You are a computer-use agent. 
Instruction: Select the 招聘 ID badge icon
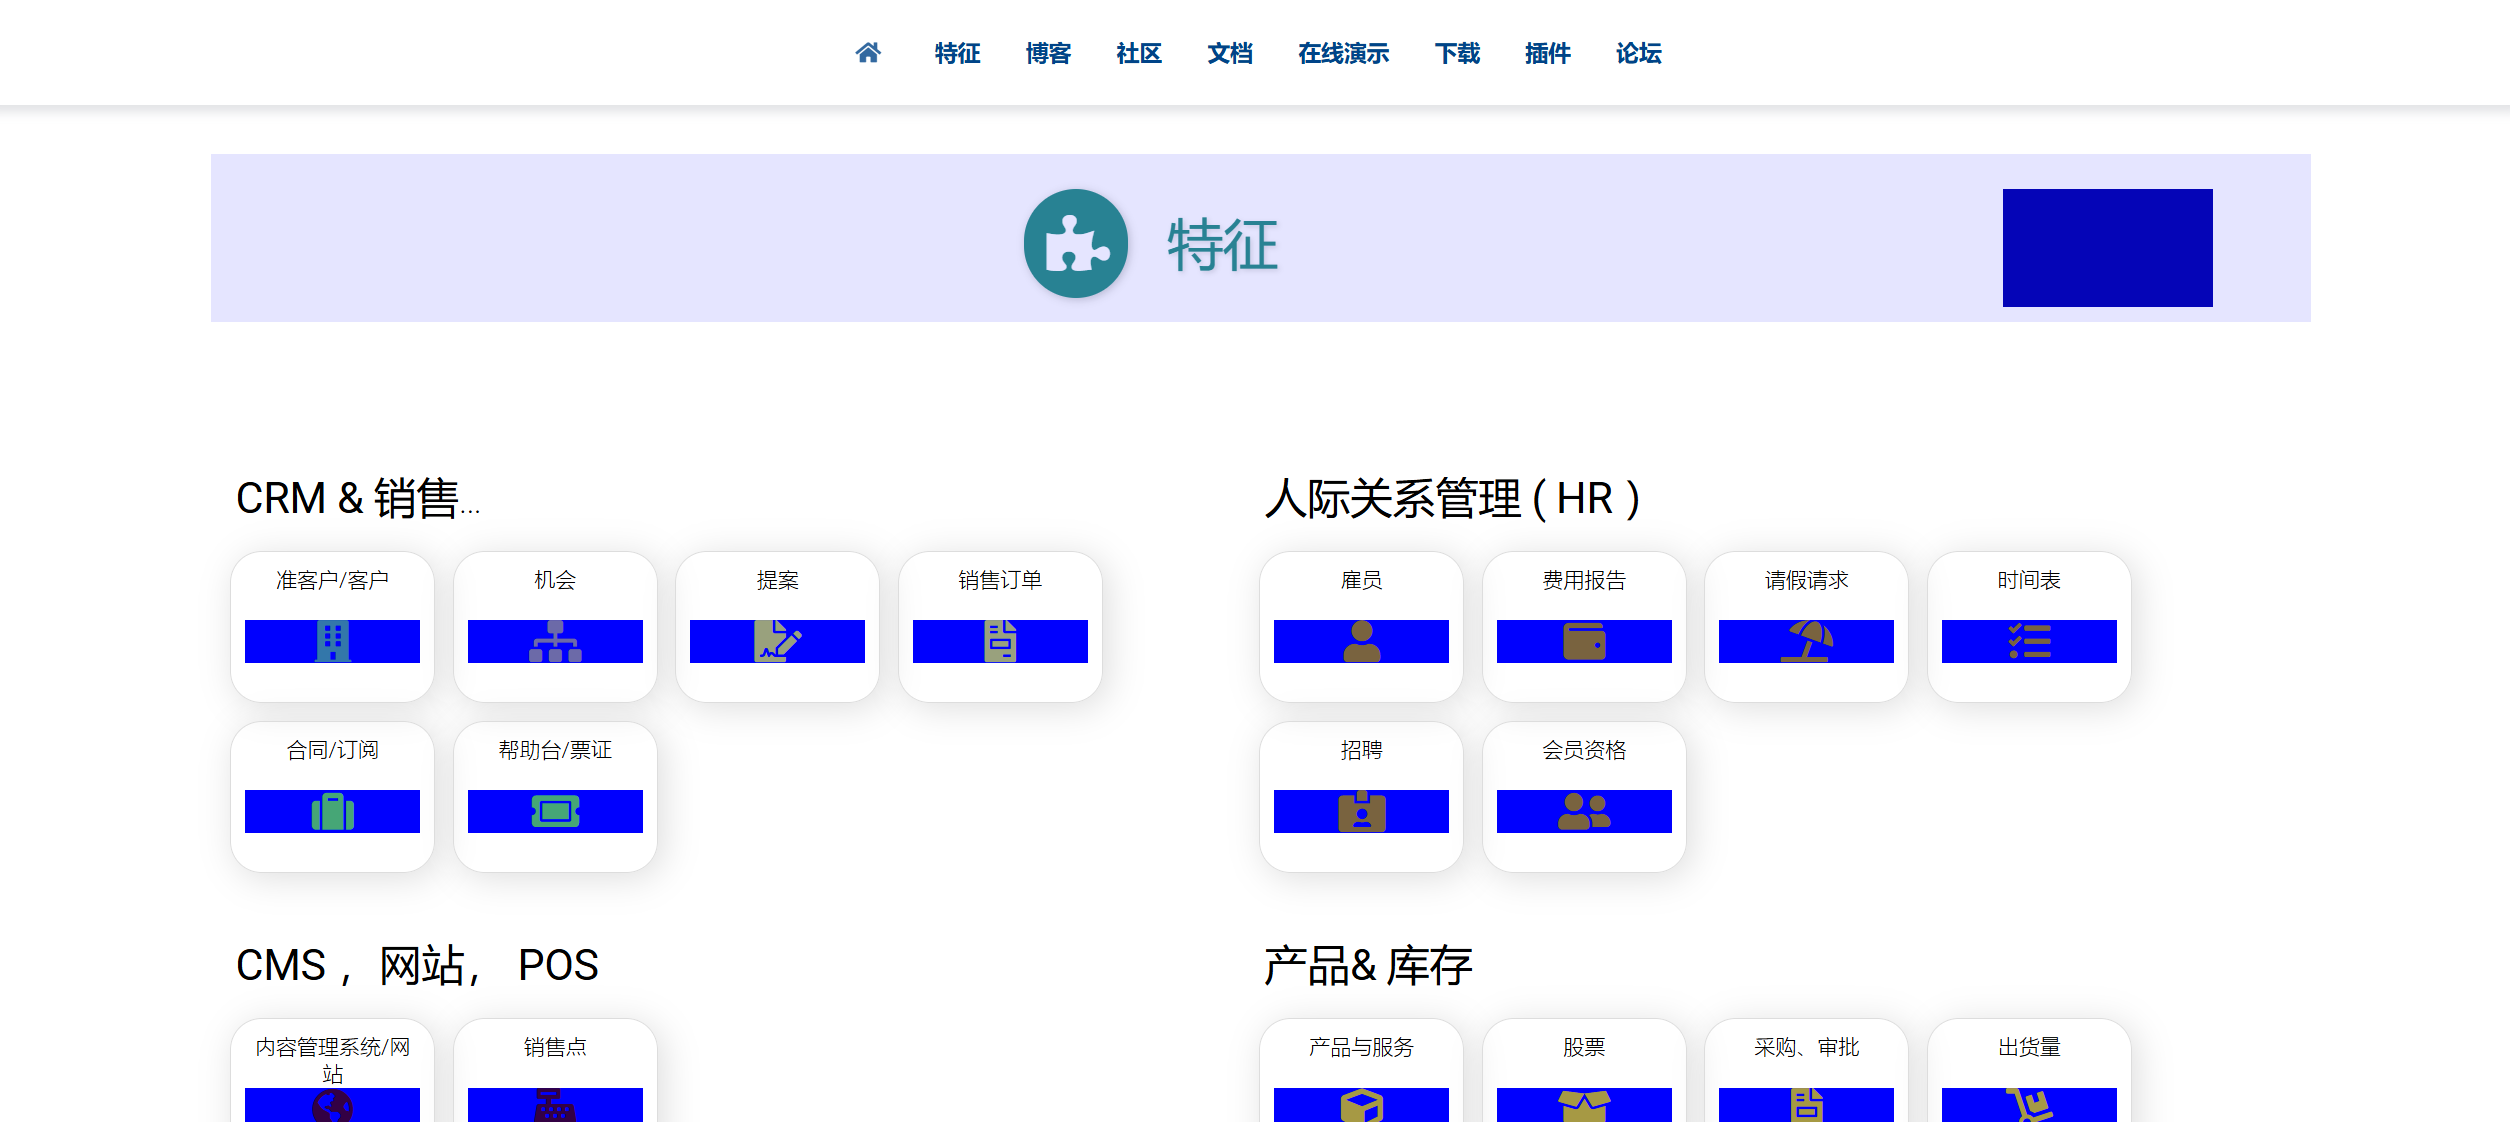[x=1361, y=811]
